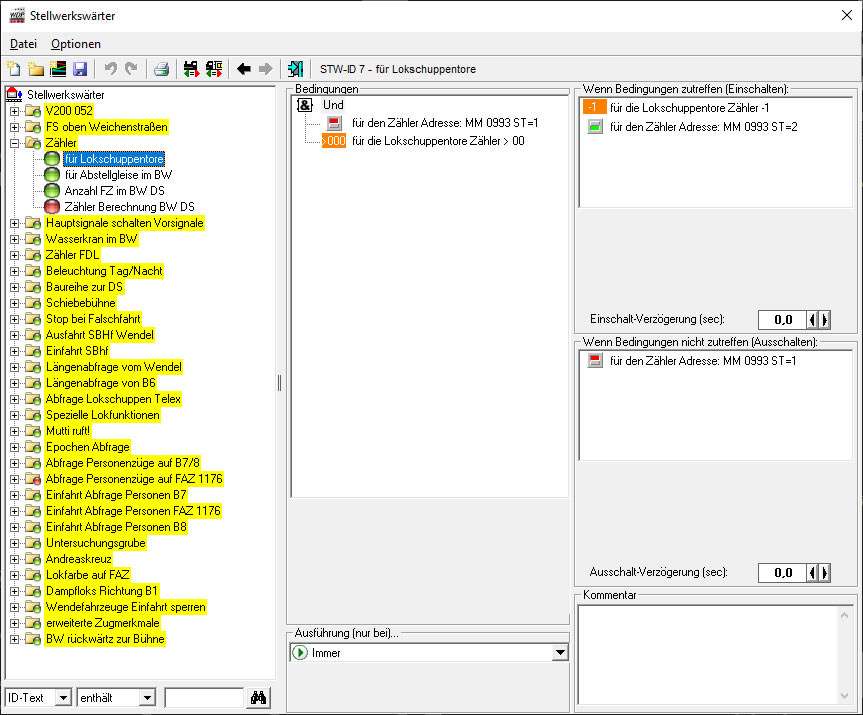Open the 'ID-Text' search field dropdown
Screen dimensions: 863x715
point(63,697)
